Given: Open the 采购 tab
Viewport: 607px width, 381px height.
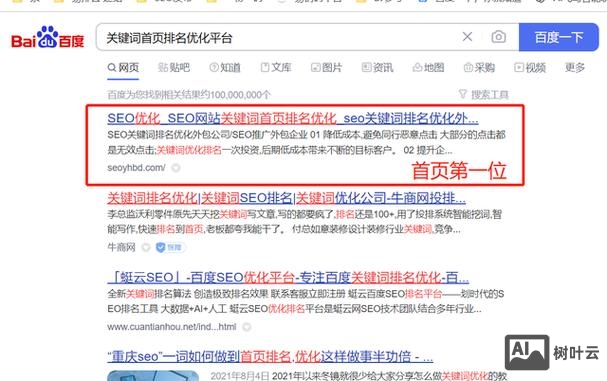Looking at the screenshot, I should [x=479, y=68].
